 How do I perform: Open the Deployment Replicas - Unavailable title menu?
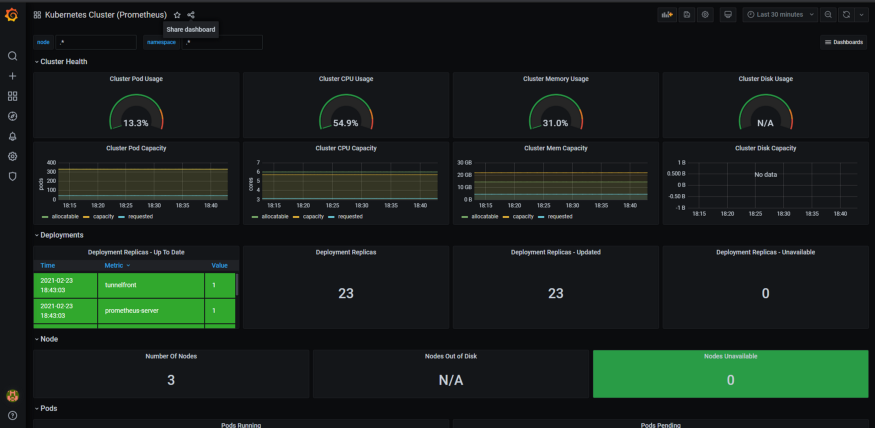click(x=766, y=252)
